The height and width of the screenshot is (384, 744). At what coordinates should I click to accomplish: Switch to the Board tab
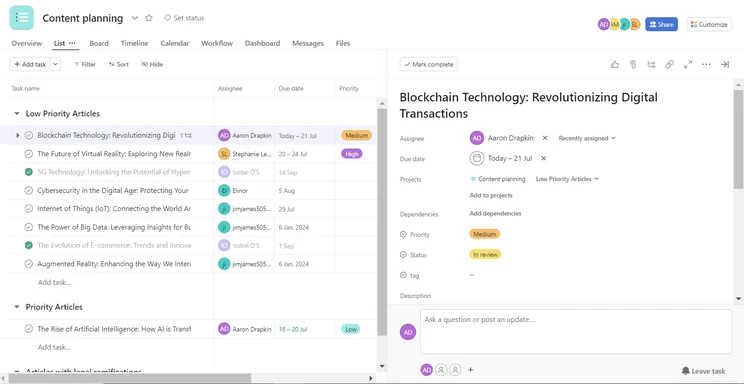99,43
